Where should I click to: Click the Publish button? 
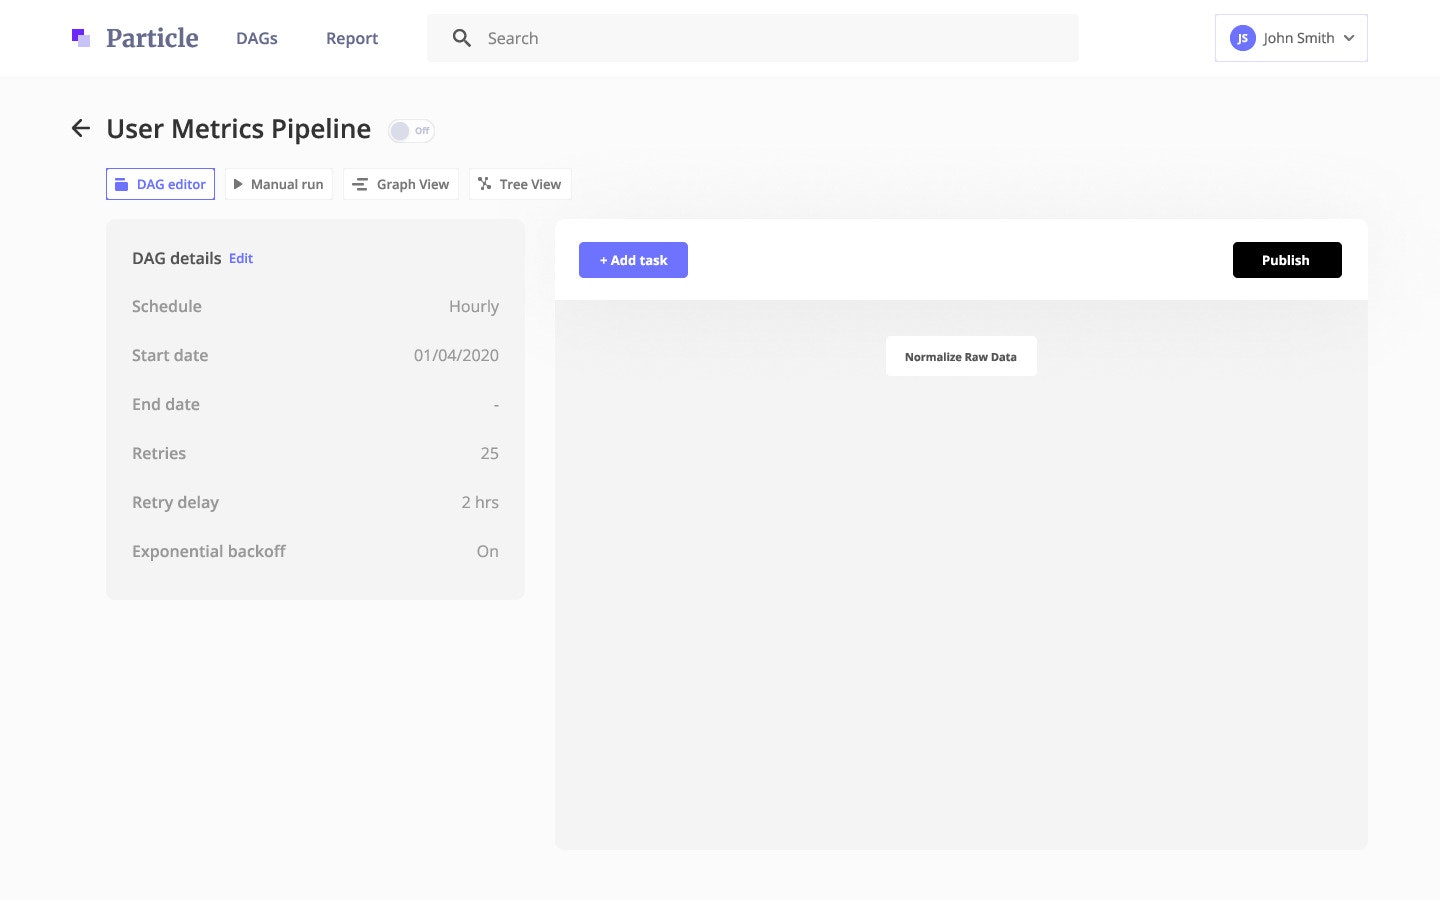coord(1286,260)
